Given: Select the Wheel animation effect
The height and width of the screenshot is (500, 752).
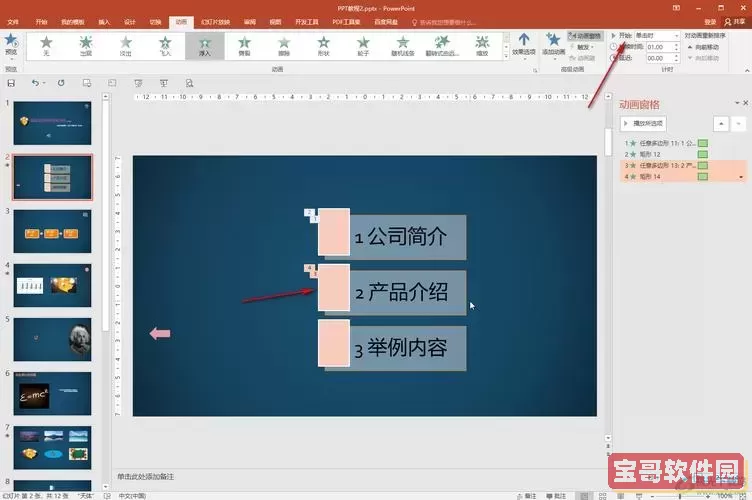Looking at the screenshot, I should 363,46.
